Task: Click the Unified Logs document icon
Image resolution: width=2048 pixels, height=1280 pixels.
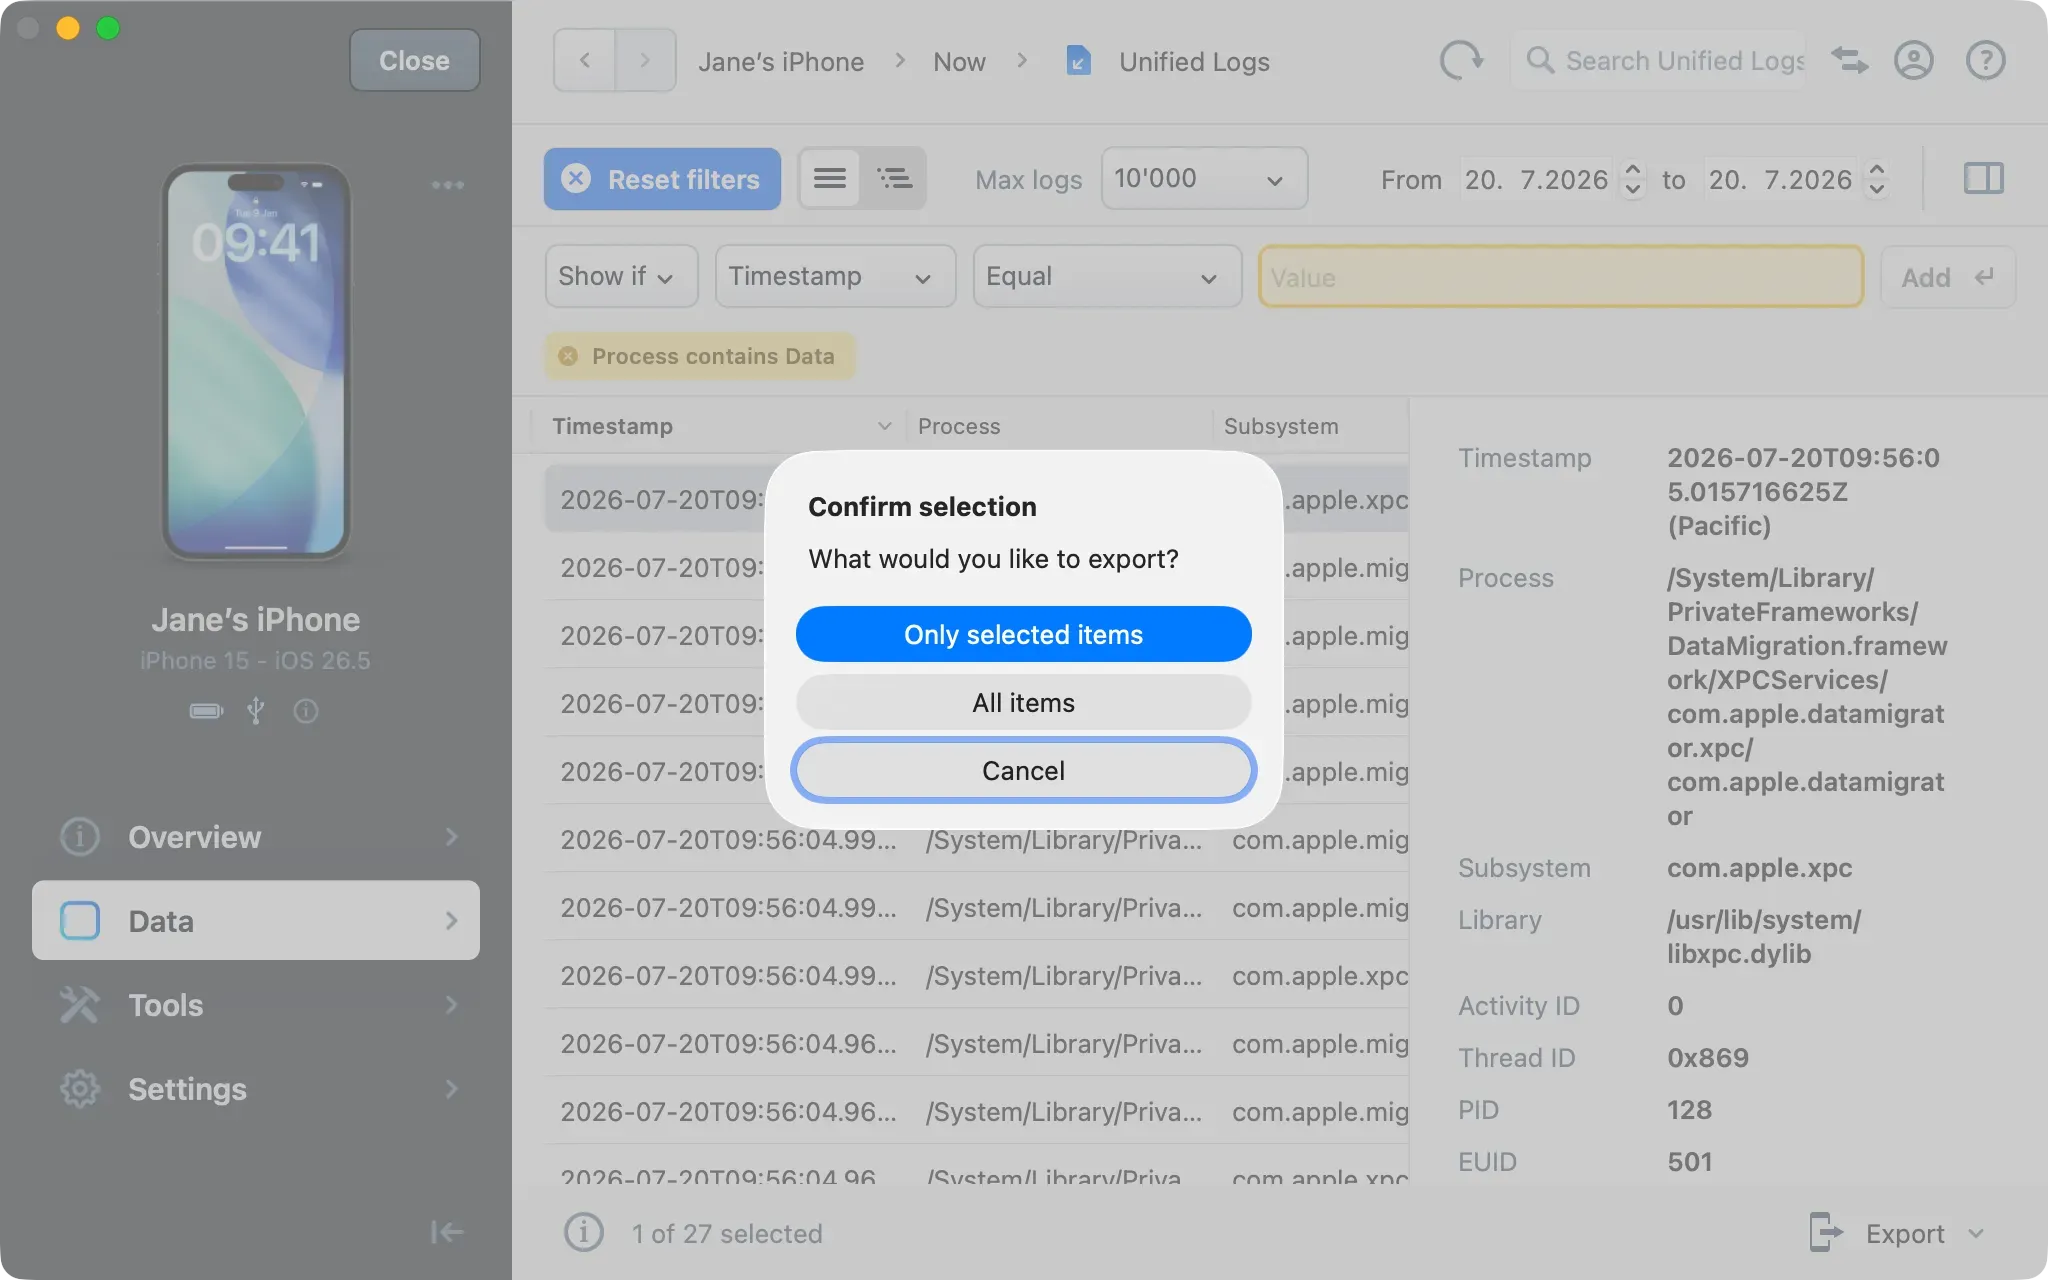Action: 1078,61
